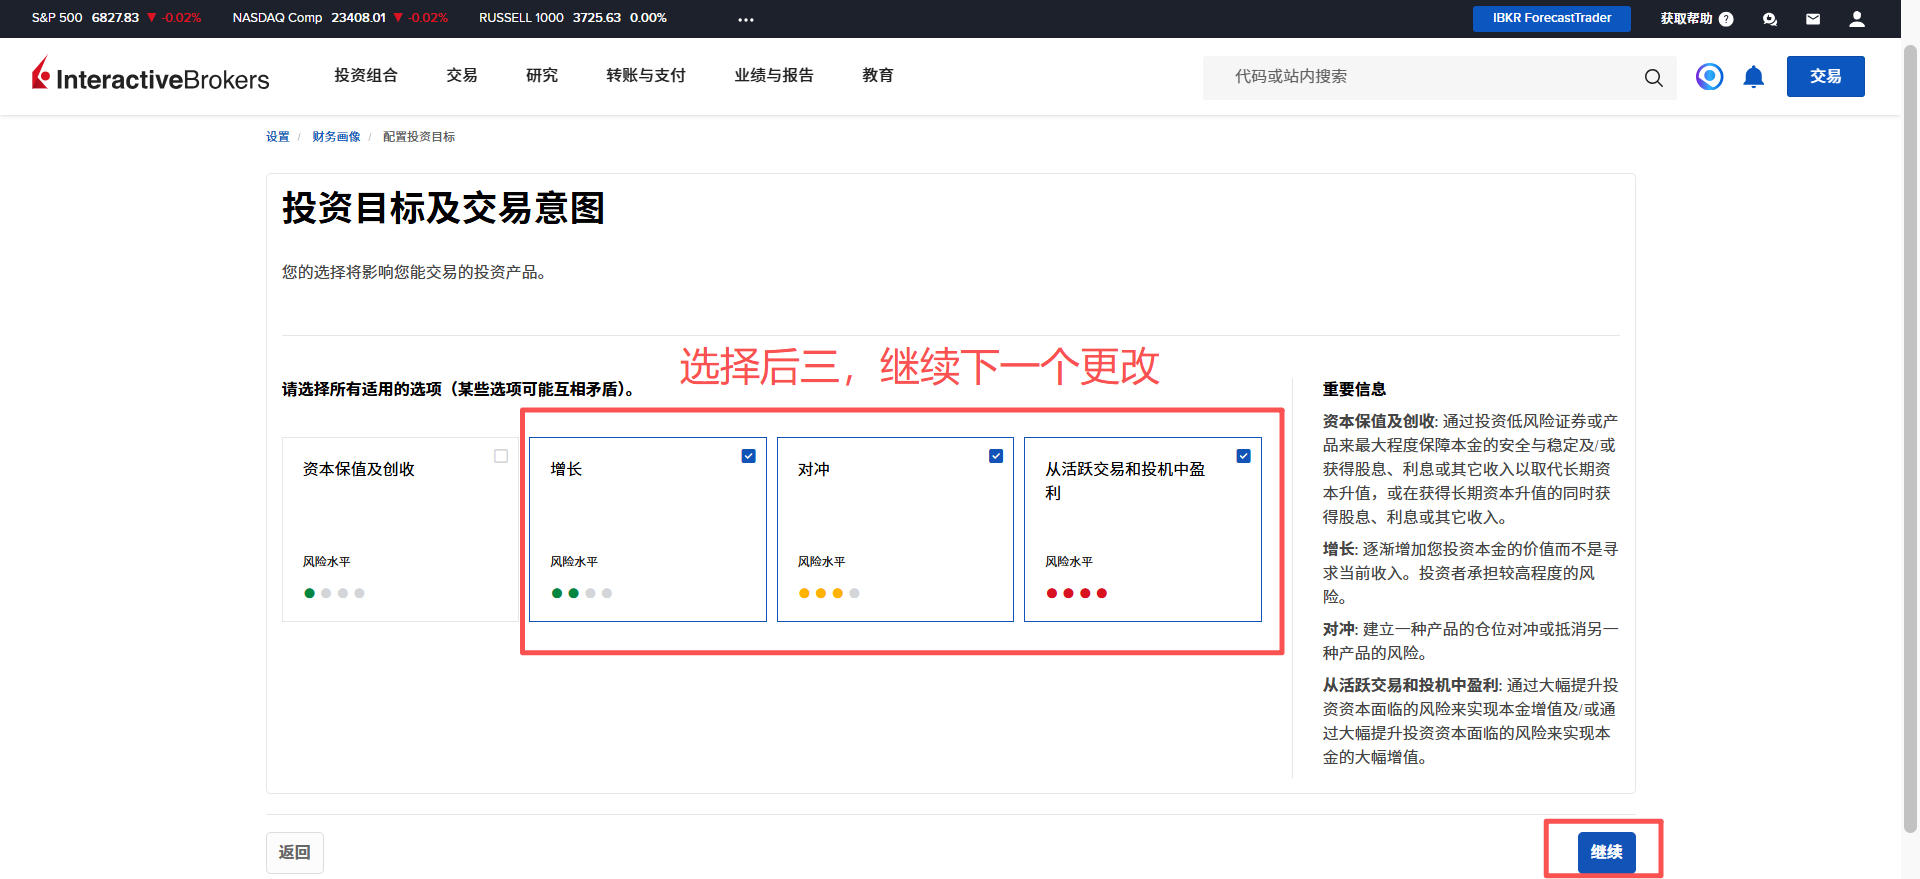The height and width of the screenshot is (879, 1920).
Task: Open the blue circular assistant icon
Action: click(1709, 76)
